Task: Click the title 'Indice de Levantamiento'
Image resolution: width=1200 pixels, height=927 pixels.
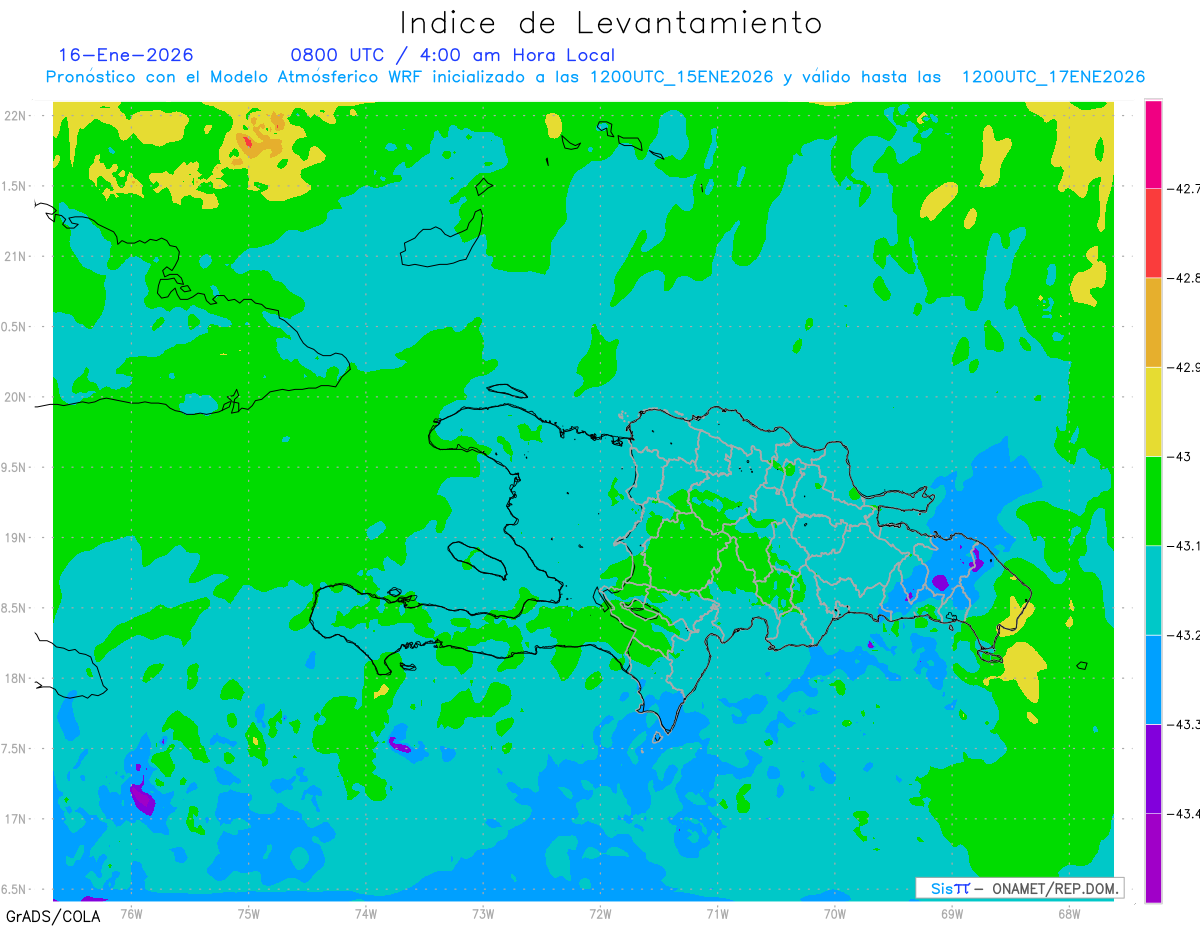Action: (611, 23)
